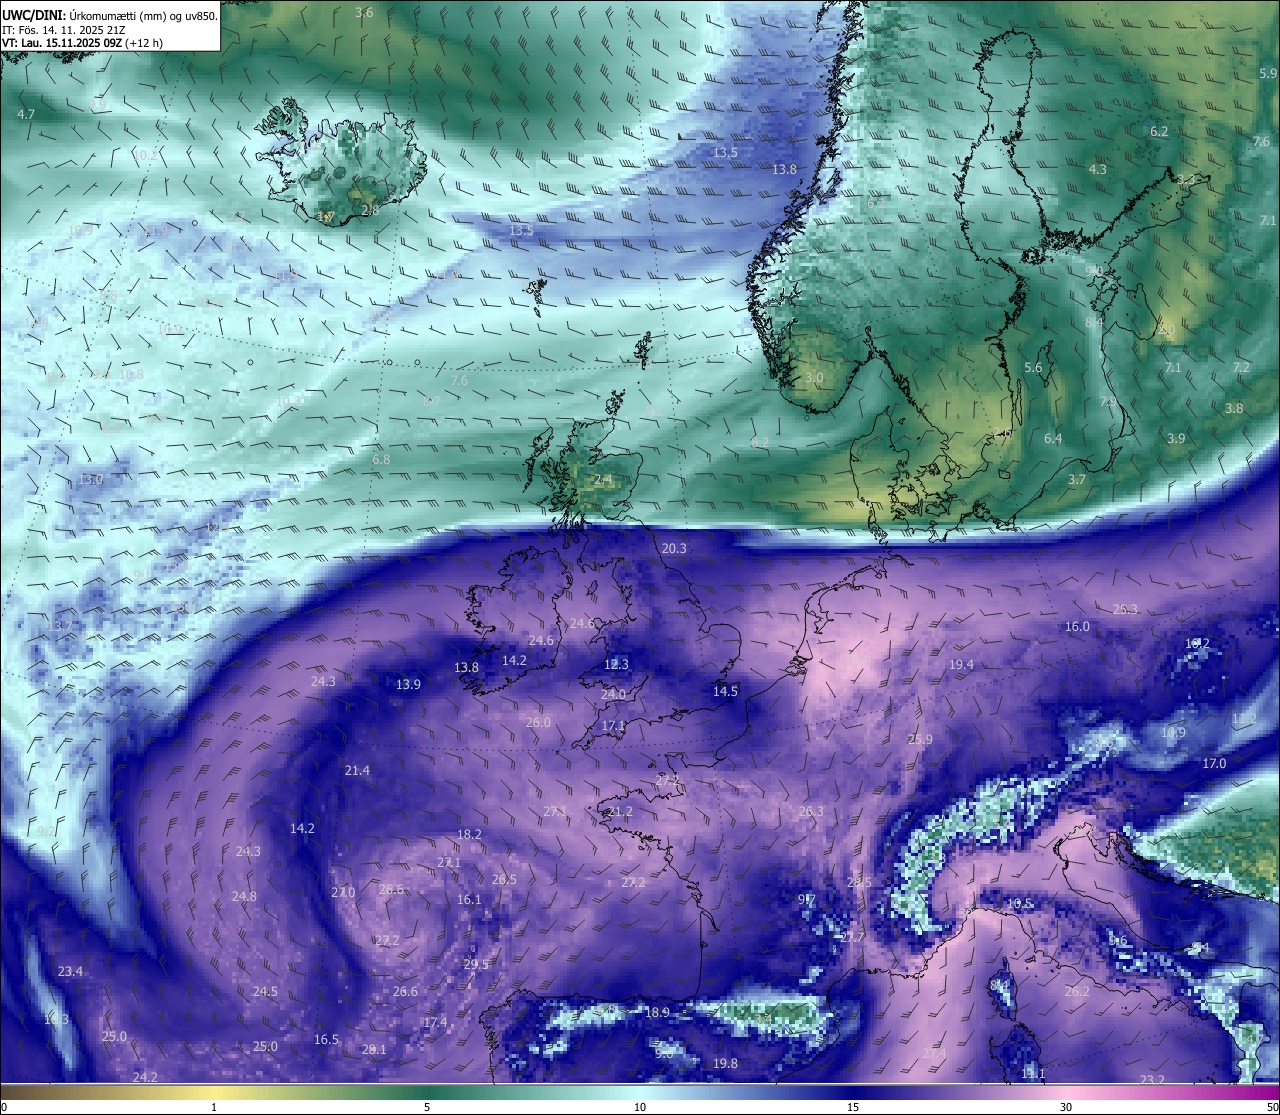Image resolution: width=1280 pixels, height=1115 pixels.
Task: Click the 16.5 value on the map
Action: tap(326, 1039)
